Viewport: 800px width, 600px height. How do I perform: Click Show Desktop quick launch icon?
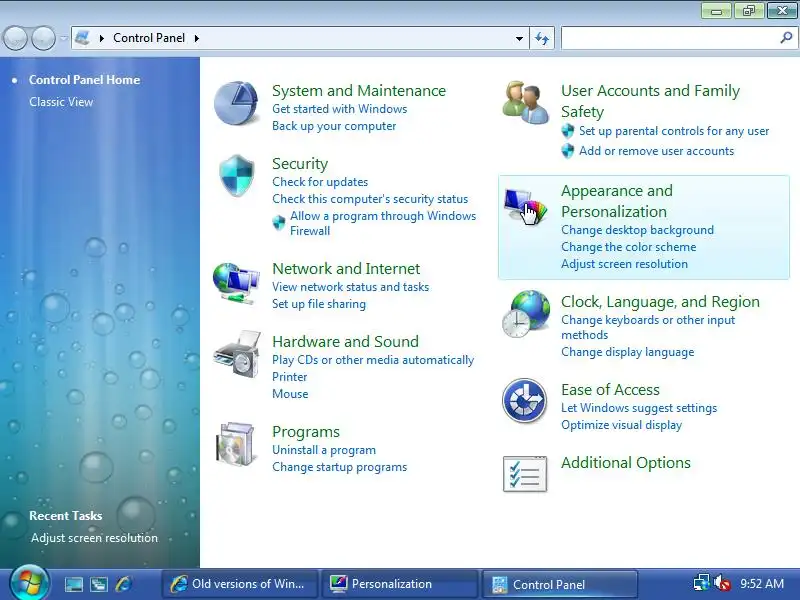click(x=74, y=584)
